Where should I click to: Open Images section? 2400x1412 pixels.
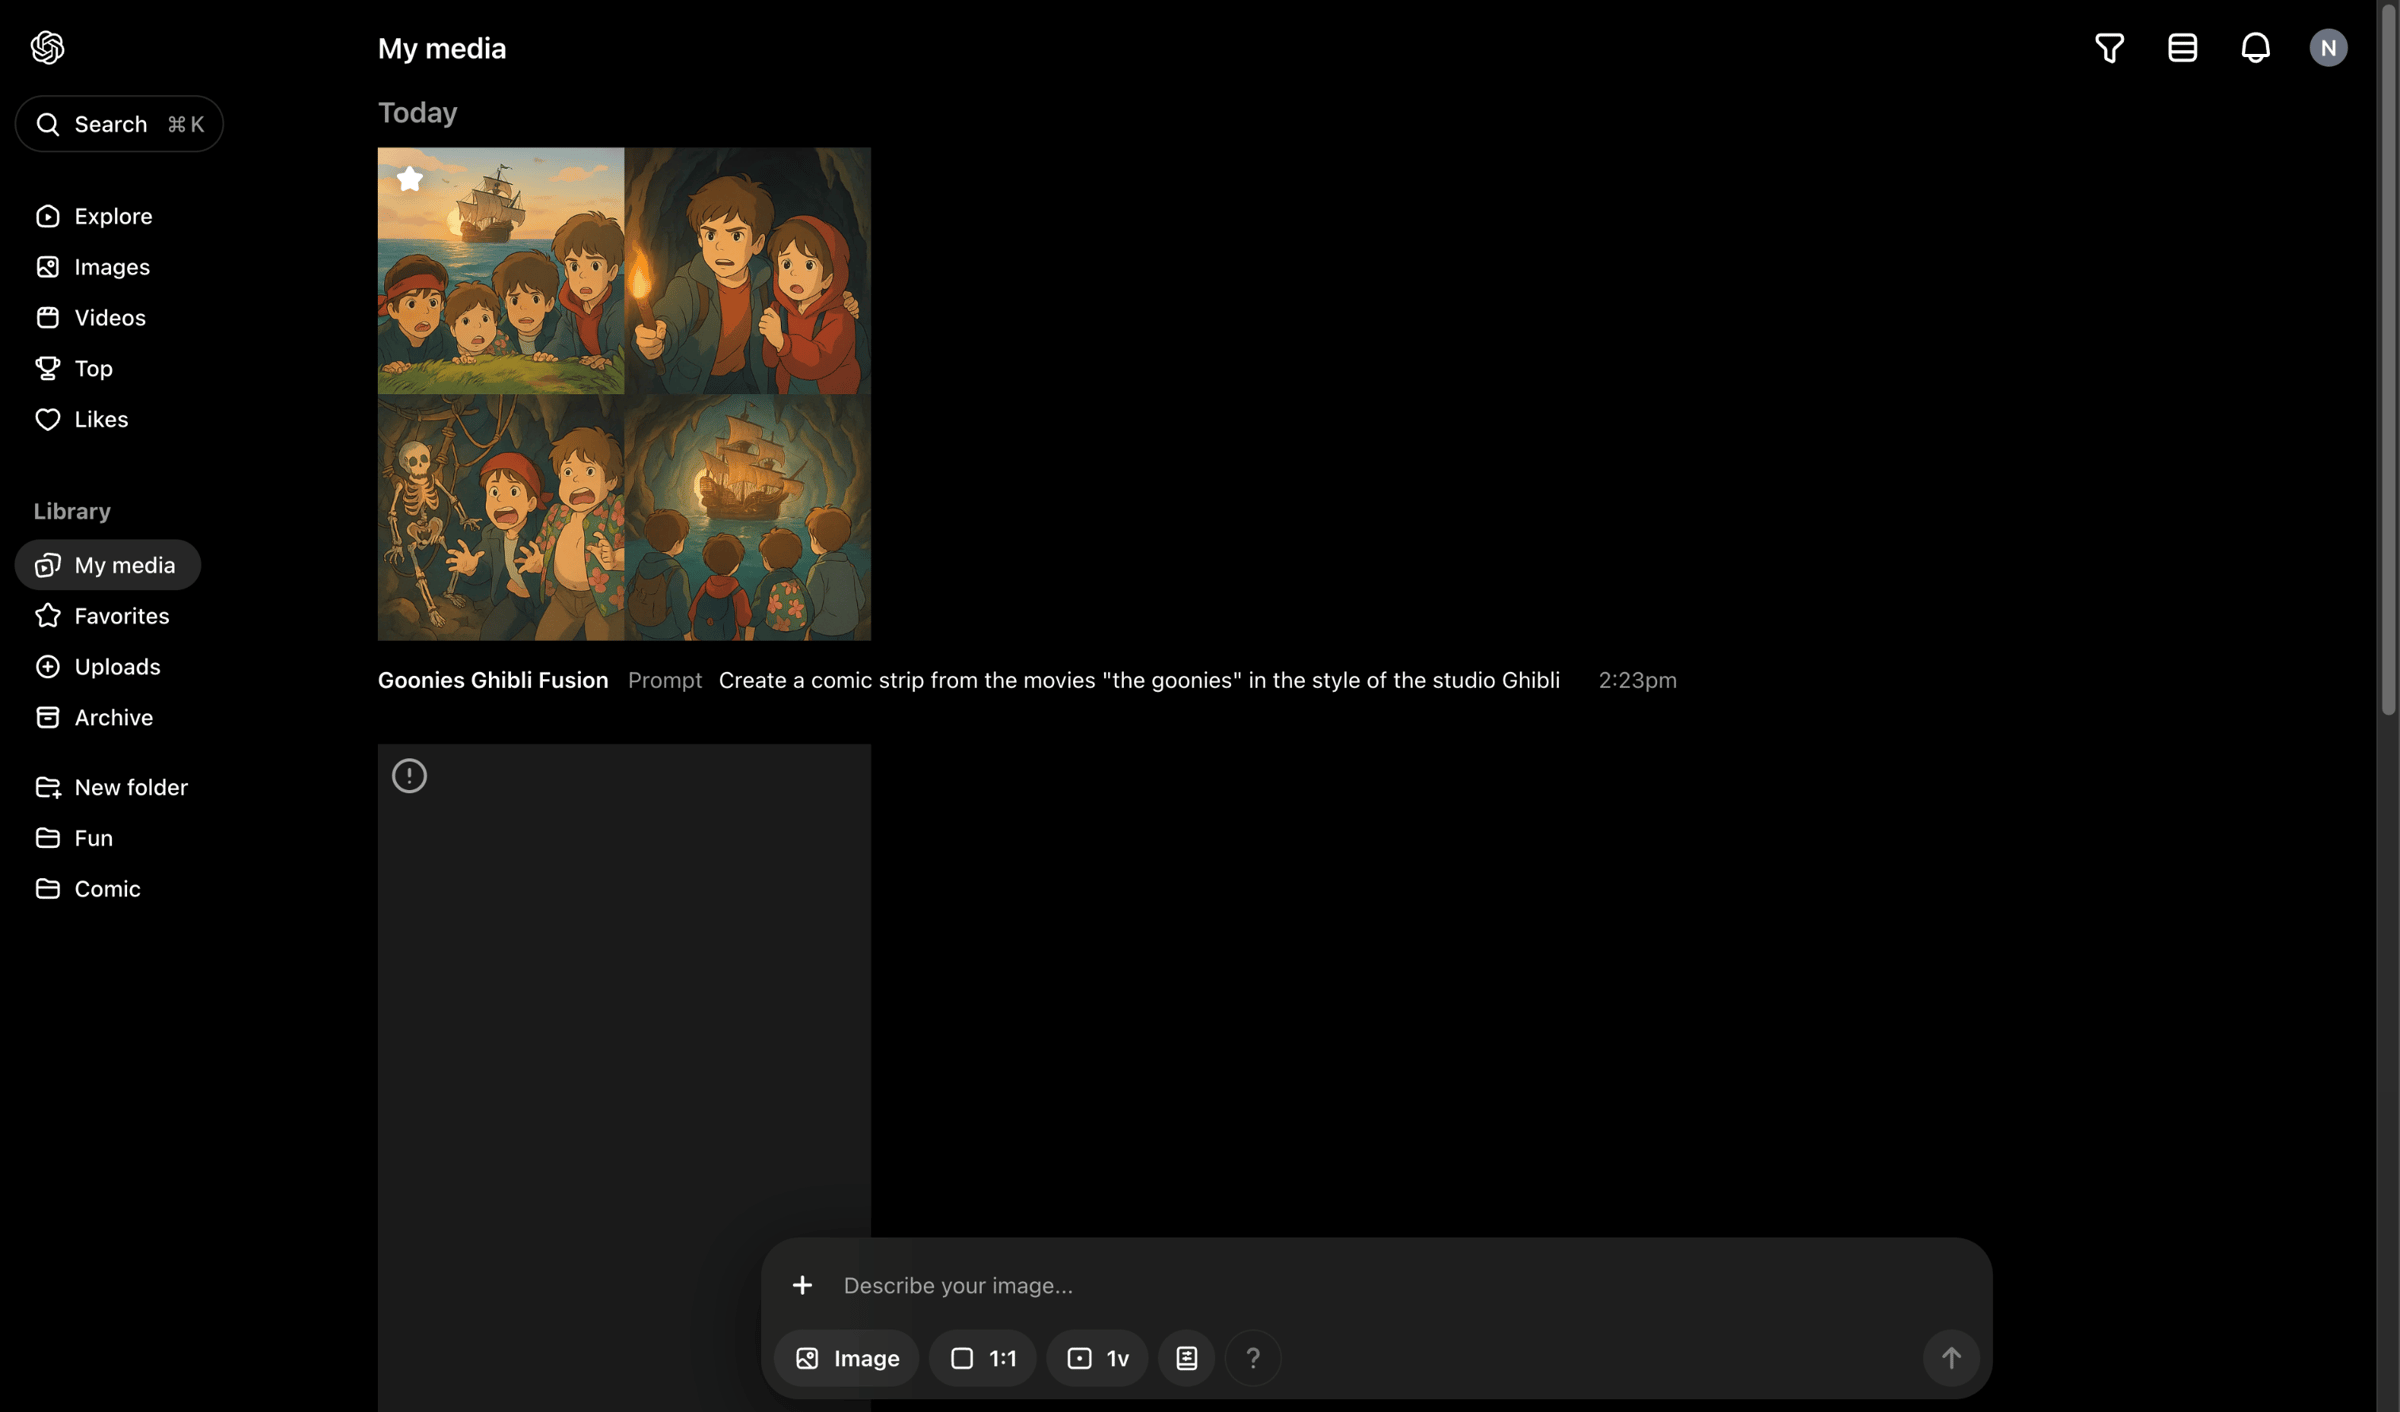(x=93, y=267)
